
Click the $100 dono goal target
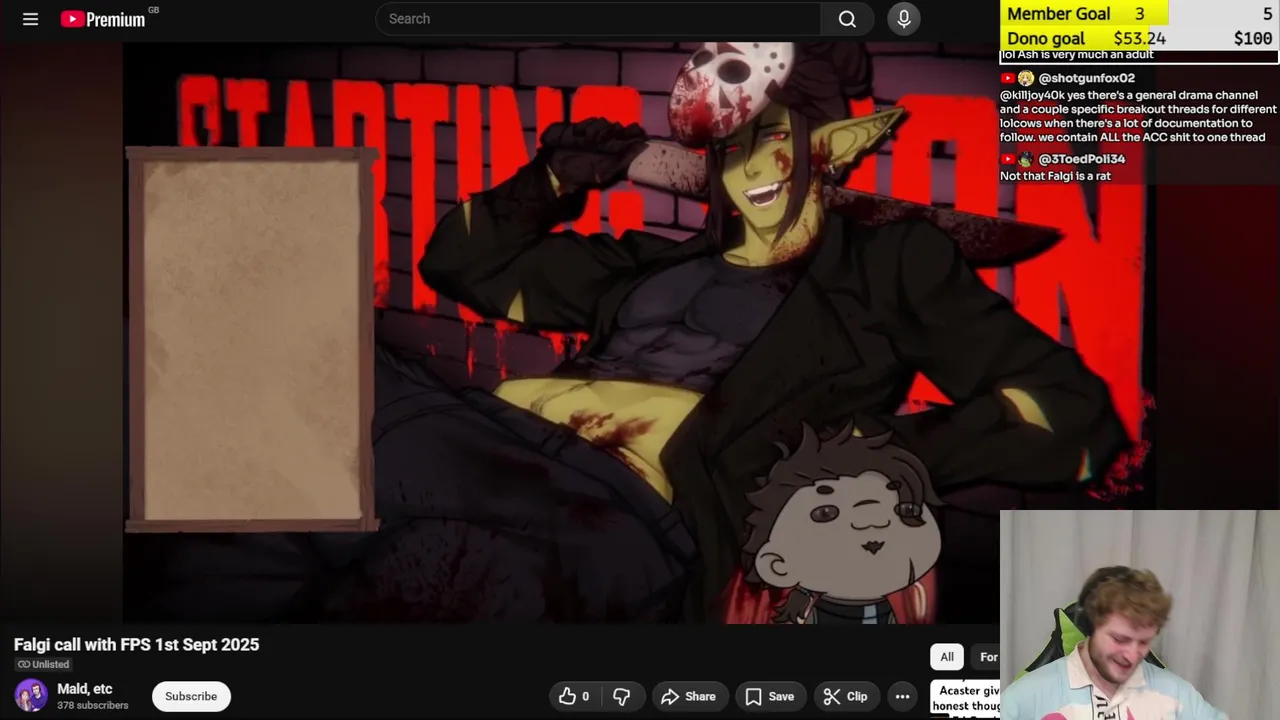coord(1252,39)
